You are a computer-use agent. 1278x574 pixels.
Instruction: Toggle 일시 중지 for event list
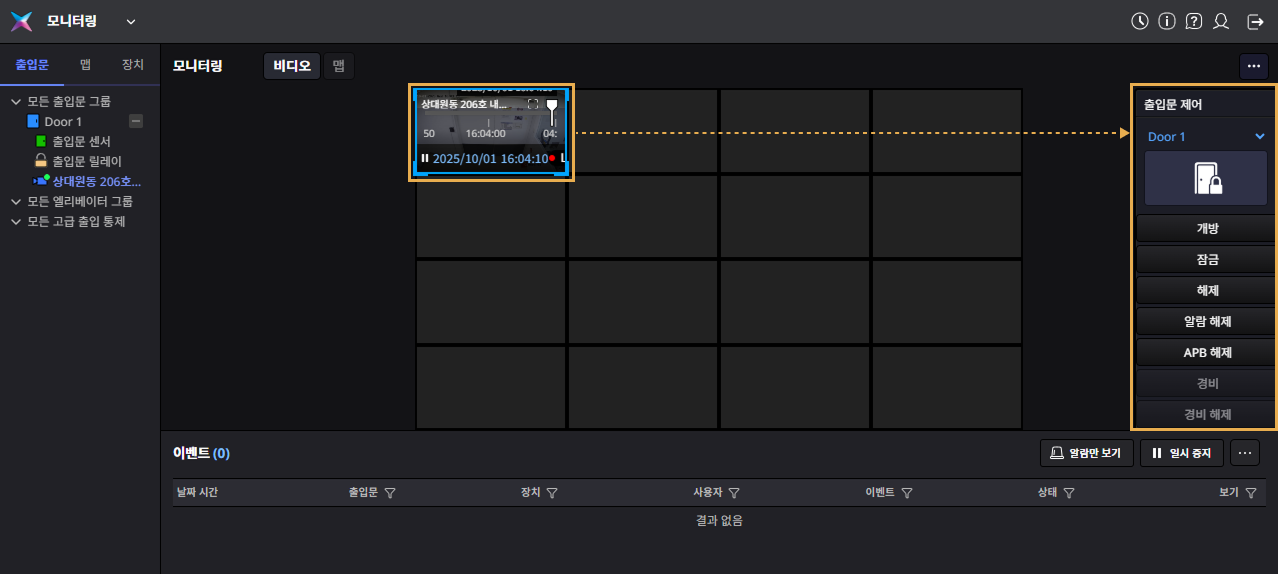(1181, 453)
